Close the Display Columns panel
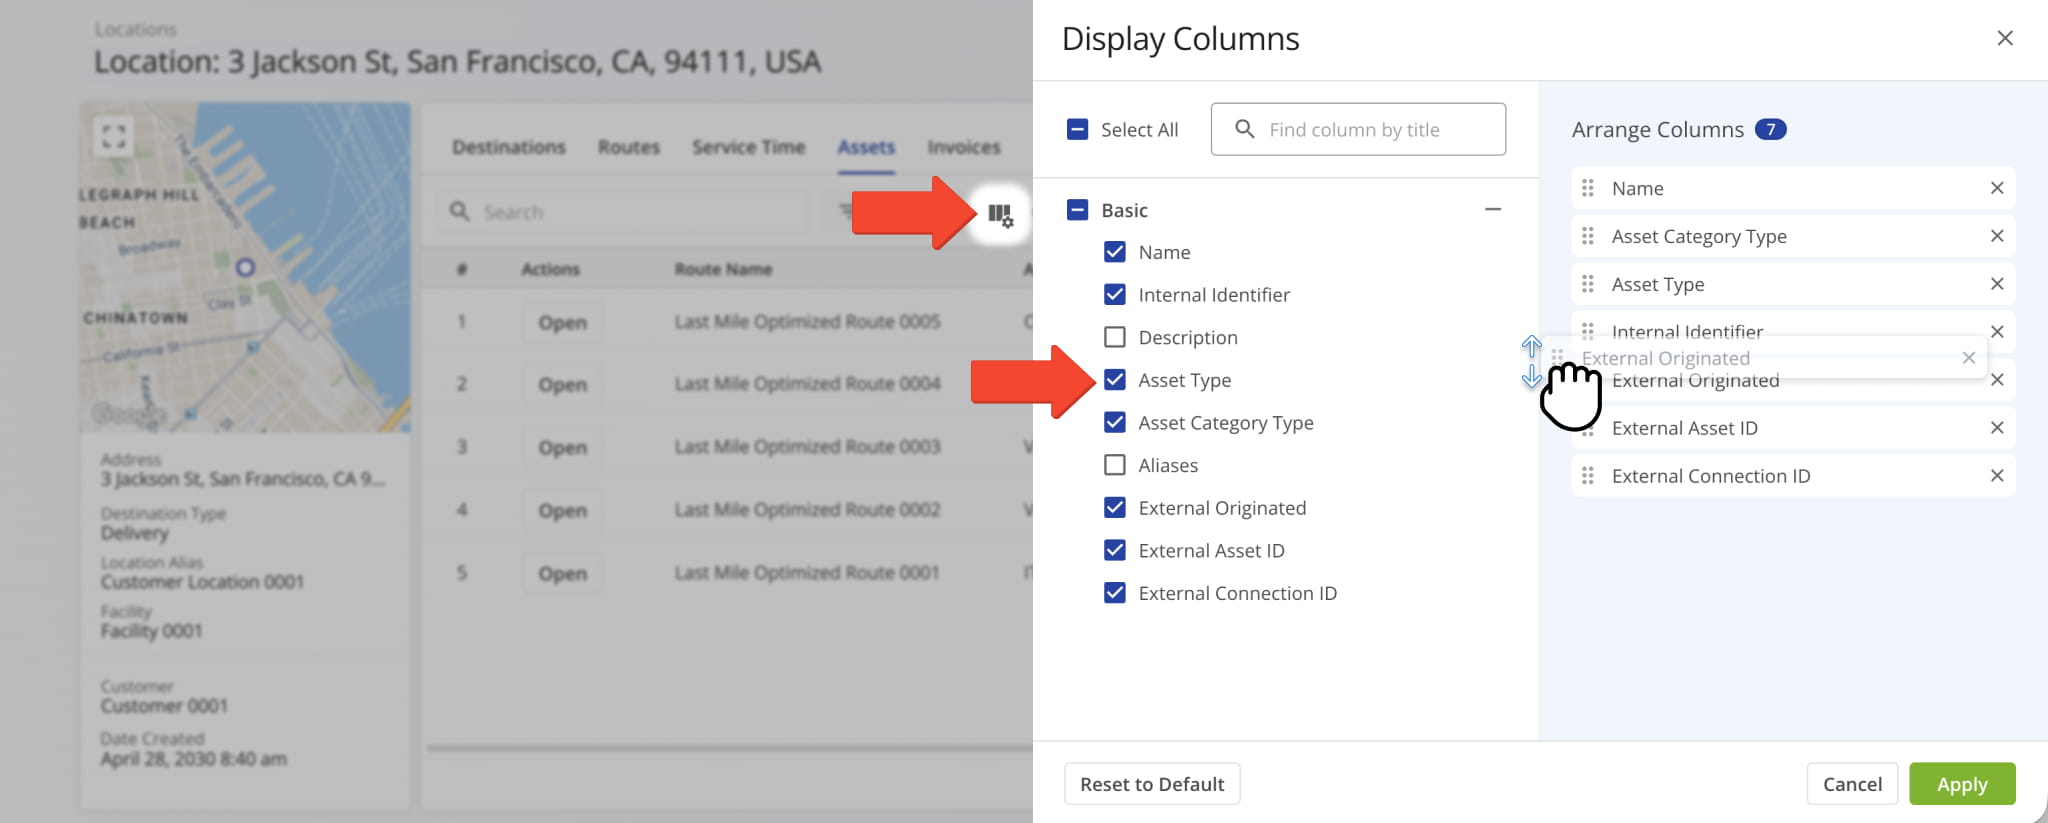2048x823 pixels. coord(2005,38)
